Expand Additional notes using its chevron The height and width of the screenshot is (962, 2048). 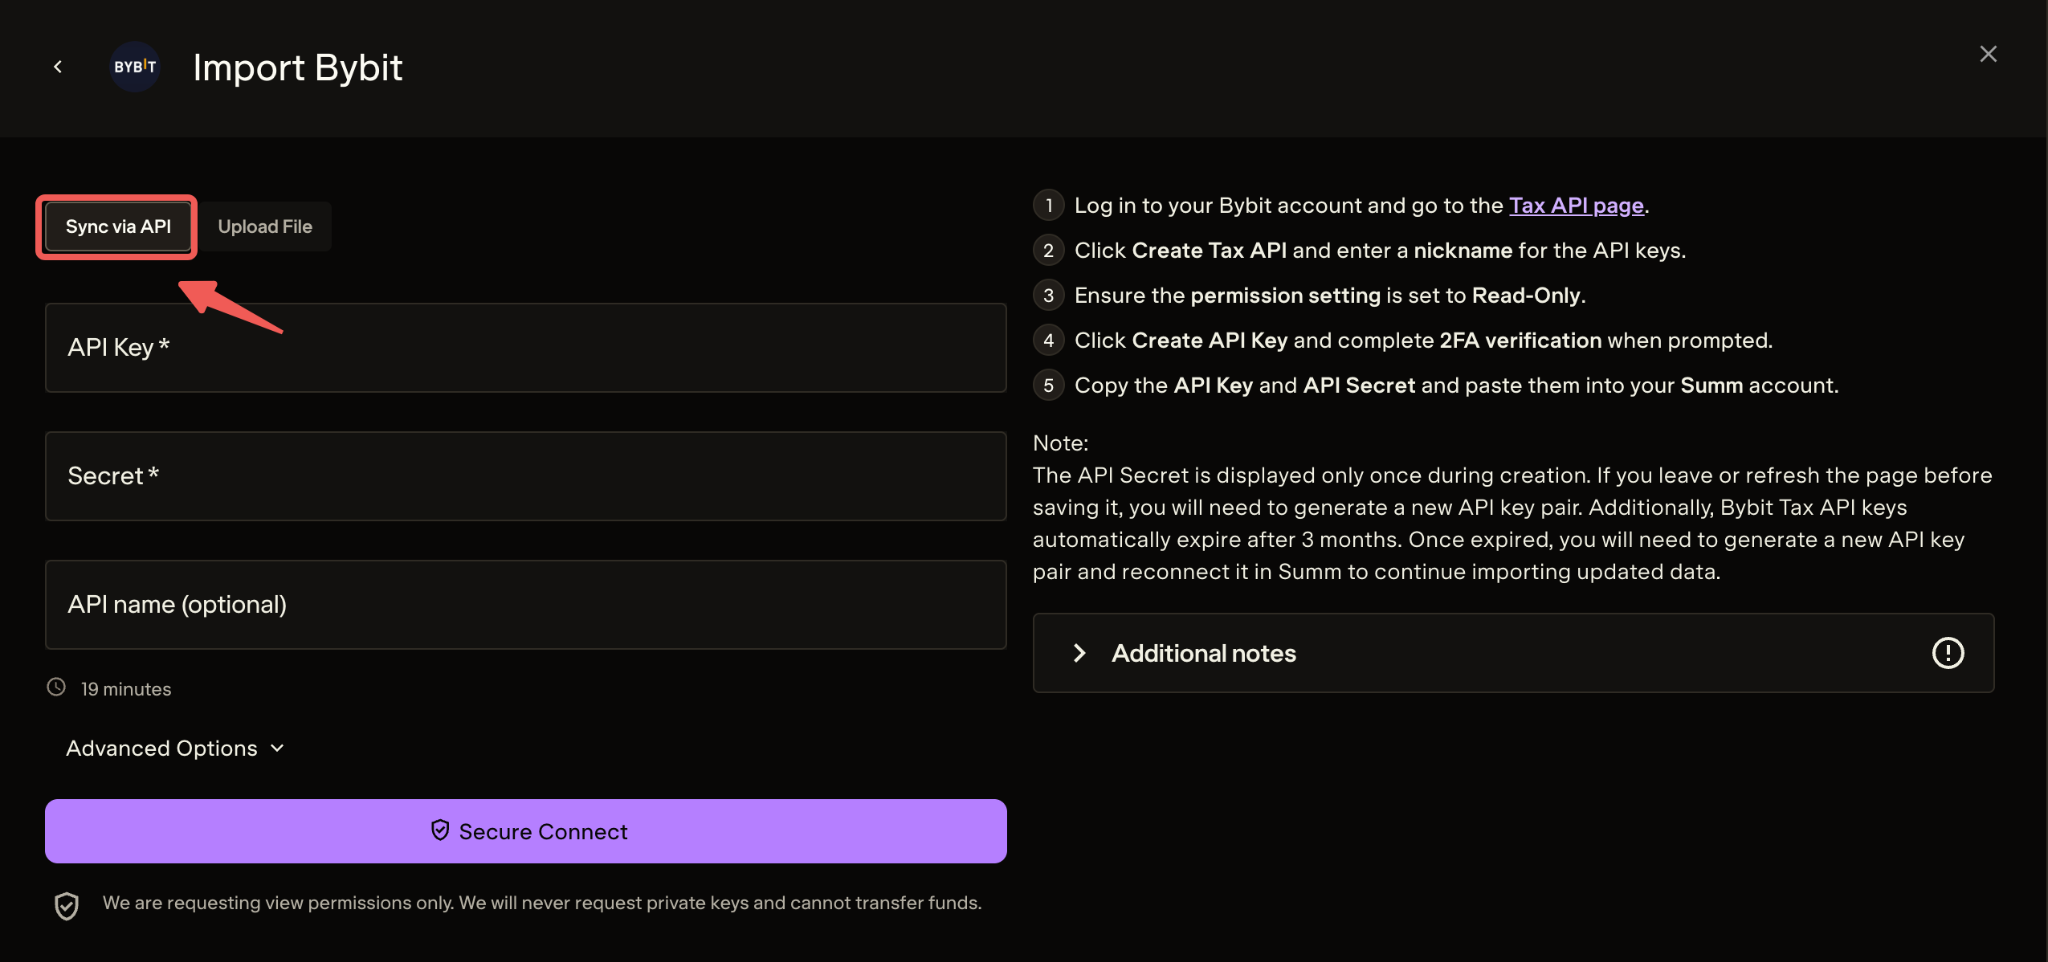(x=1079, y=654)
